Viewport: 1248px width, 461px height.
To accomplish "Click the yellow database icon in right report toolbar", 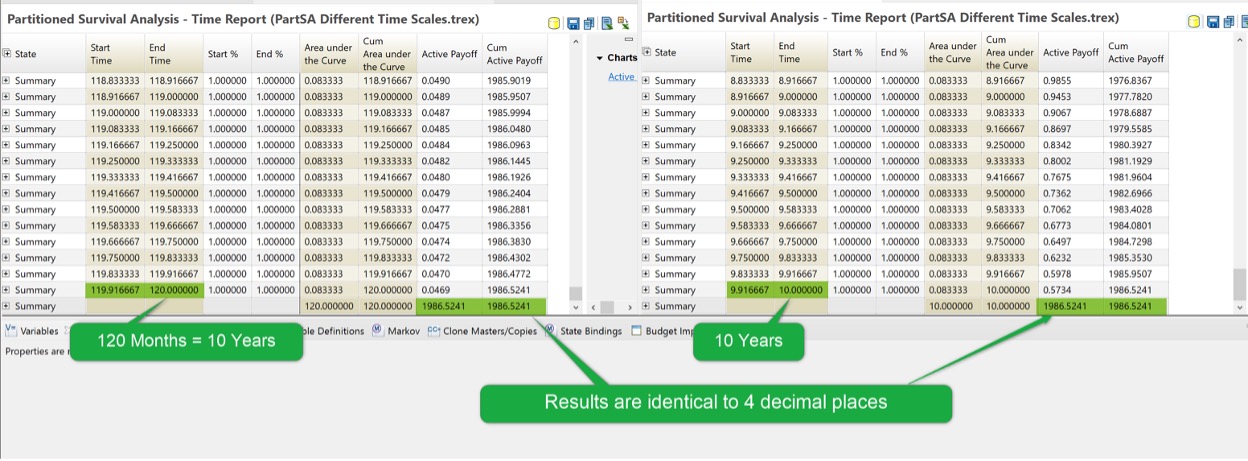I will pyautogui.click(x=1194, y=22).
